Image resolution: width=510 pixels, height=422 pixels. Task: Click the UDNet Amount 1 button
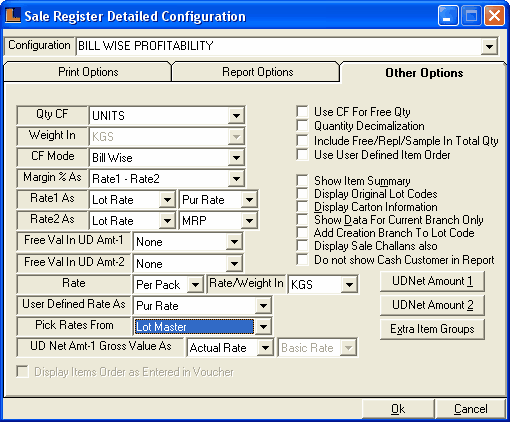pyautogui.click(x=432, y=281)
